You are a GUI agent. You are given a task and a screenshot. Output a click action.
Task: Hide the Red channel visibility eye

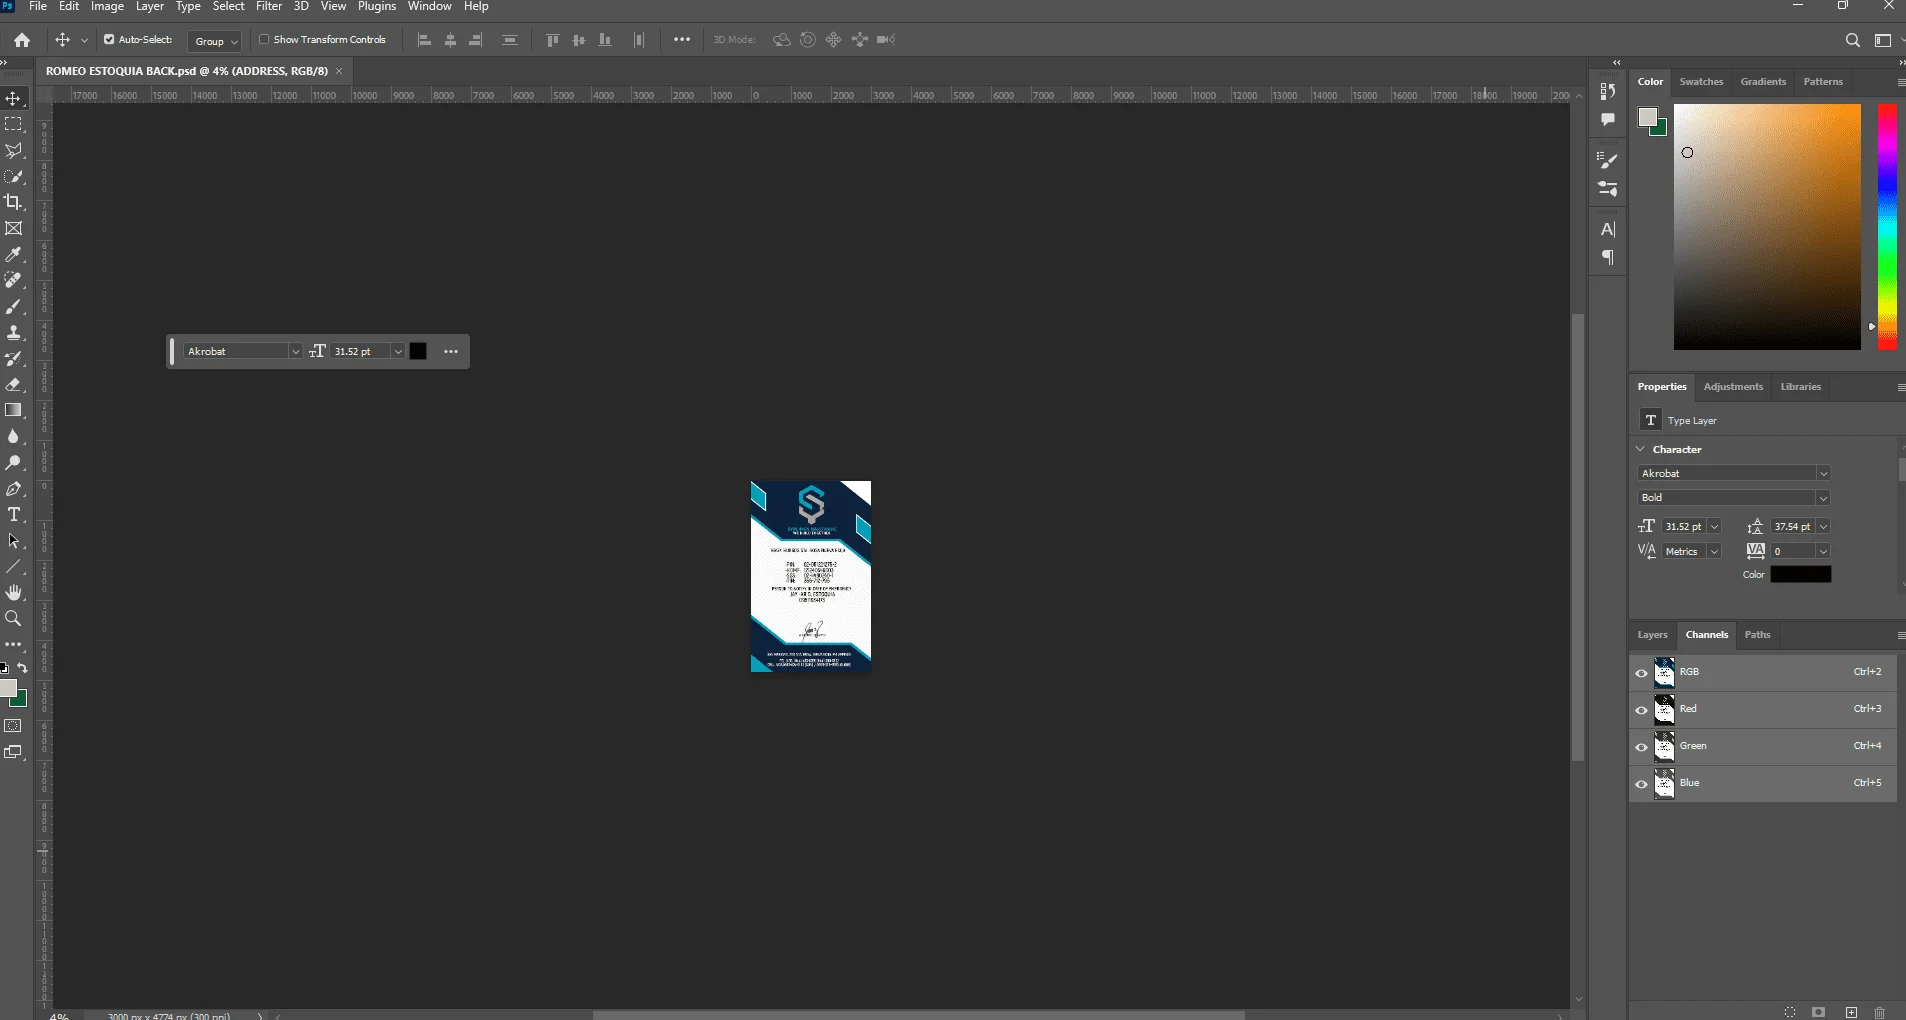[x=1641, y=710]
